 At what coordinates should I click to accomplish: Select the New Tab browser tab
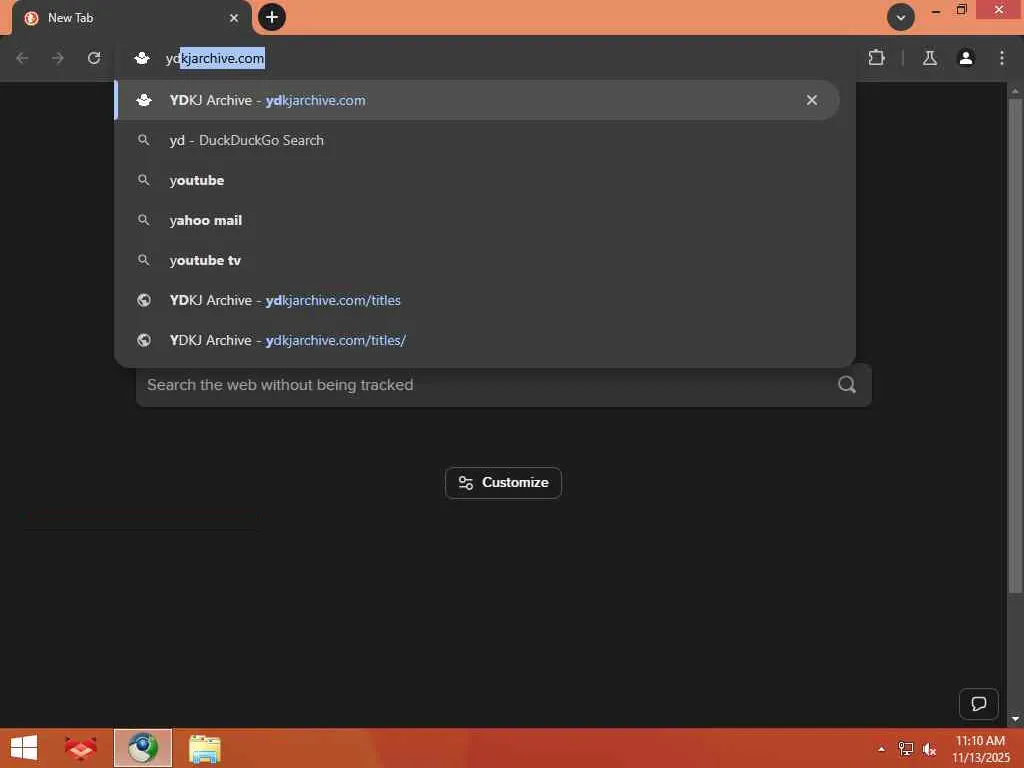(x=131, y=18)
